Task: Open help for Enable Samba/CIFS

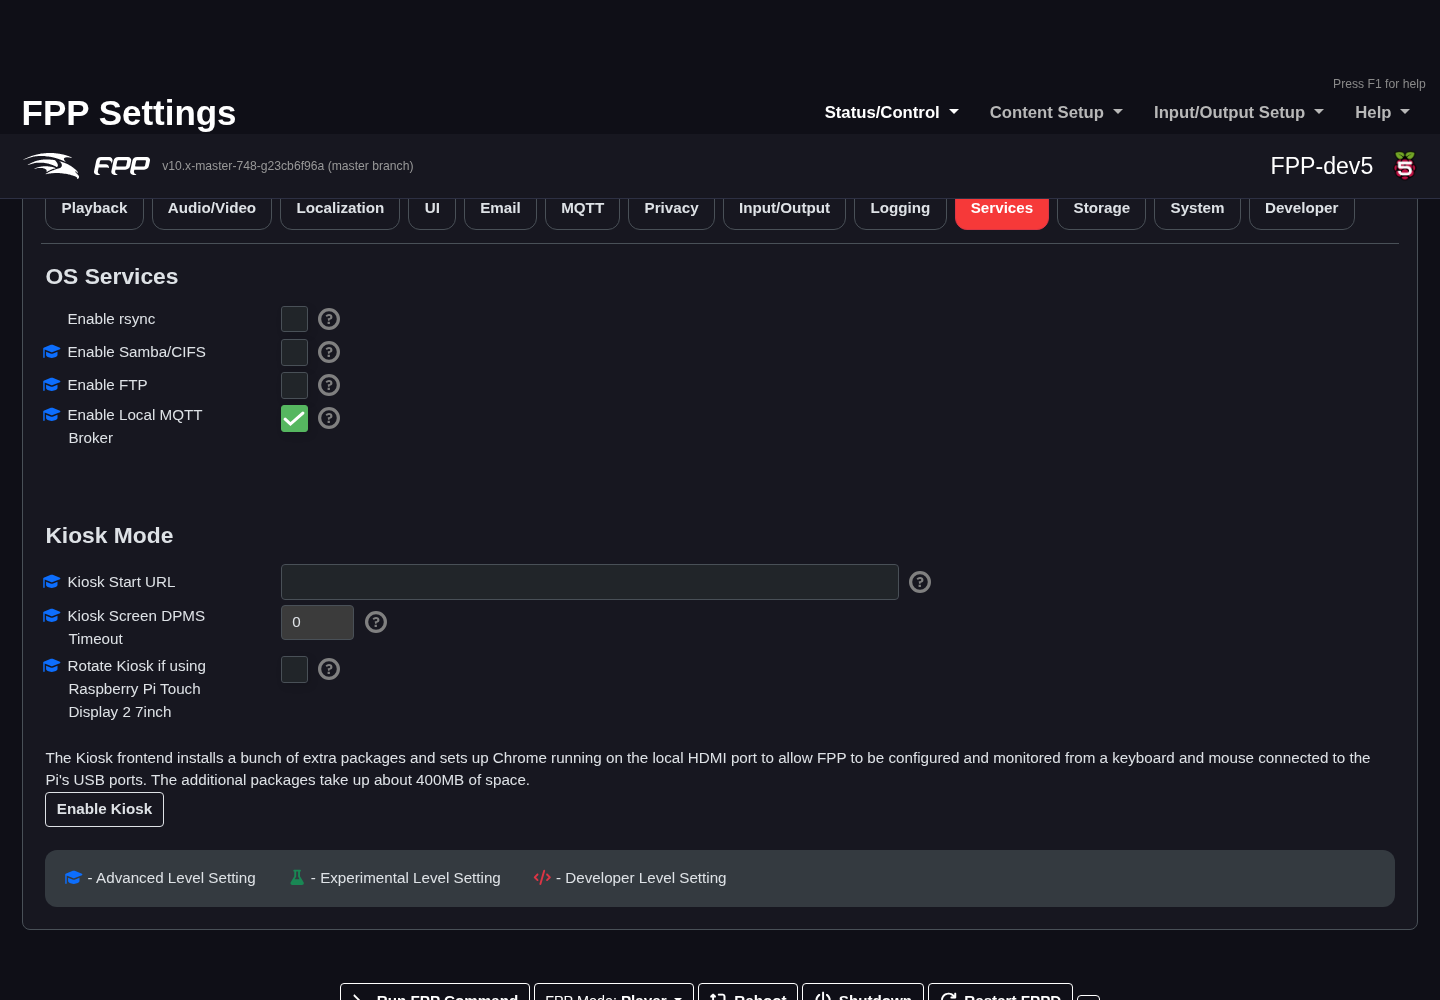Action: coord(329,352)
